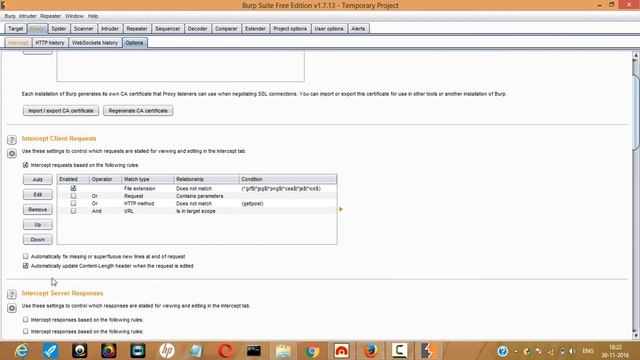Enable first 'Intercept responses based on' checkbox
The image size is (640, 360).
[x=26, y=320]
